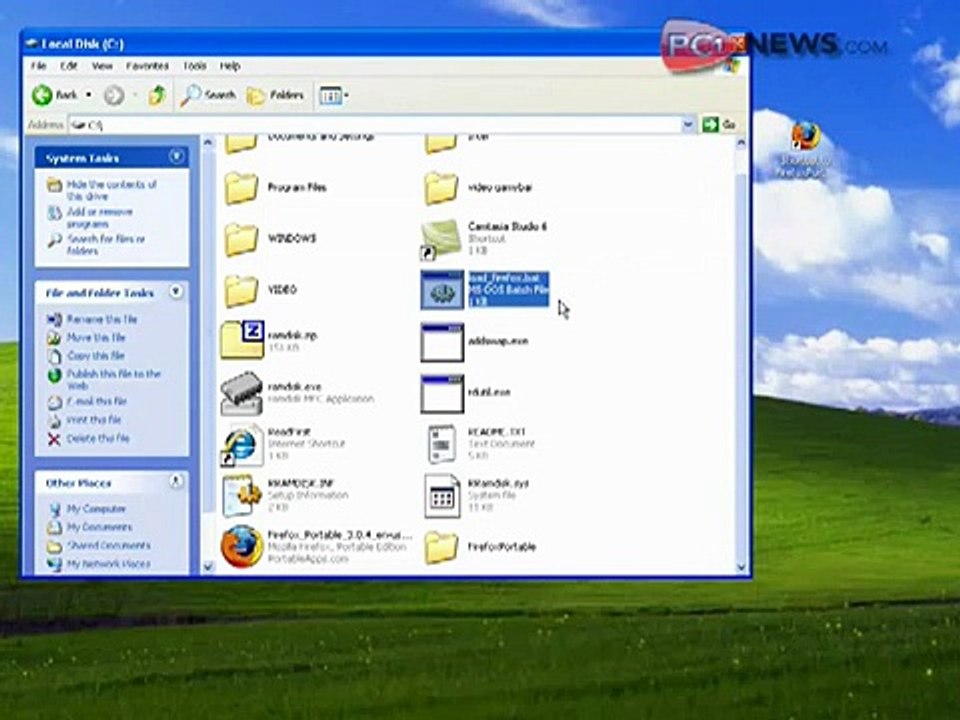Image resolution: width=960 pixels, height=720 pixels.
Task: Open the address bar dropdown arrow
Action: [x=688, y=125]
